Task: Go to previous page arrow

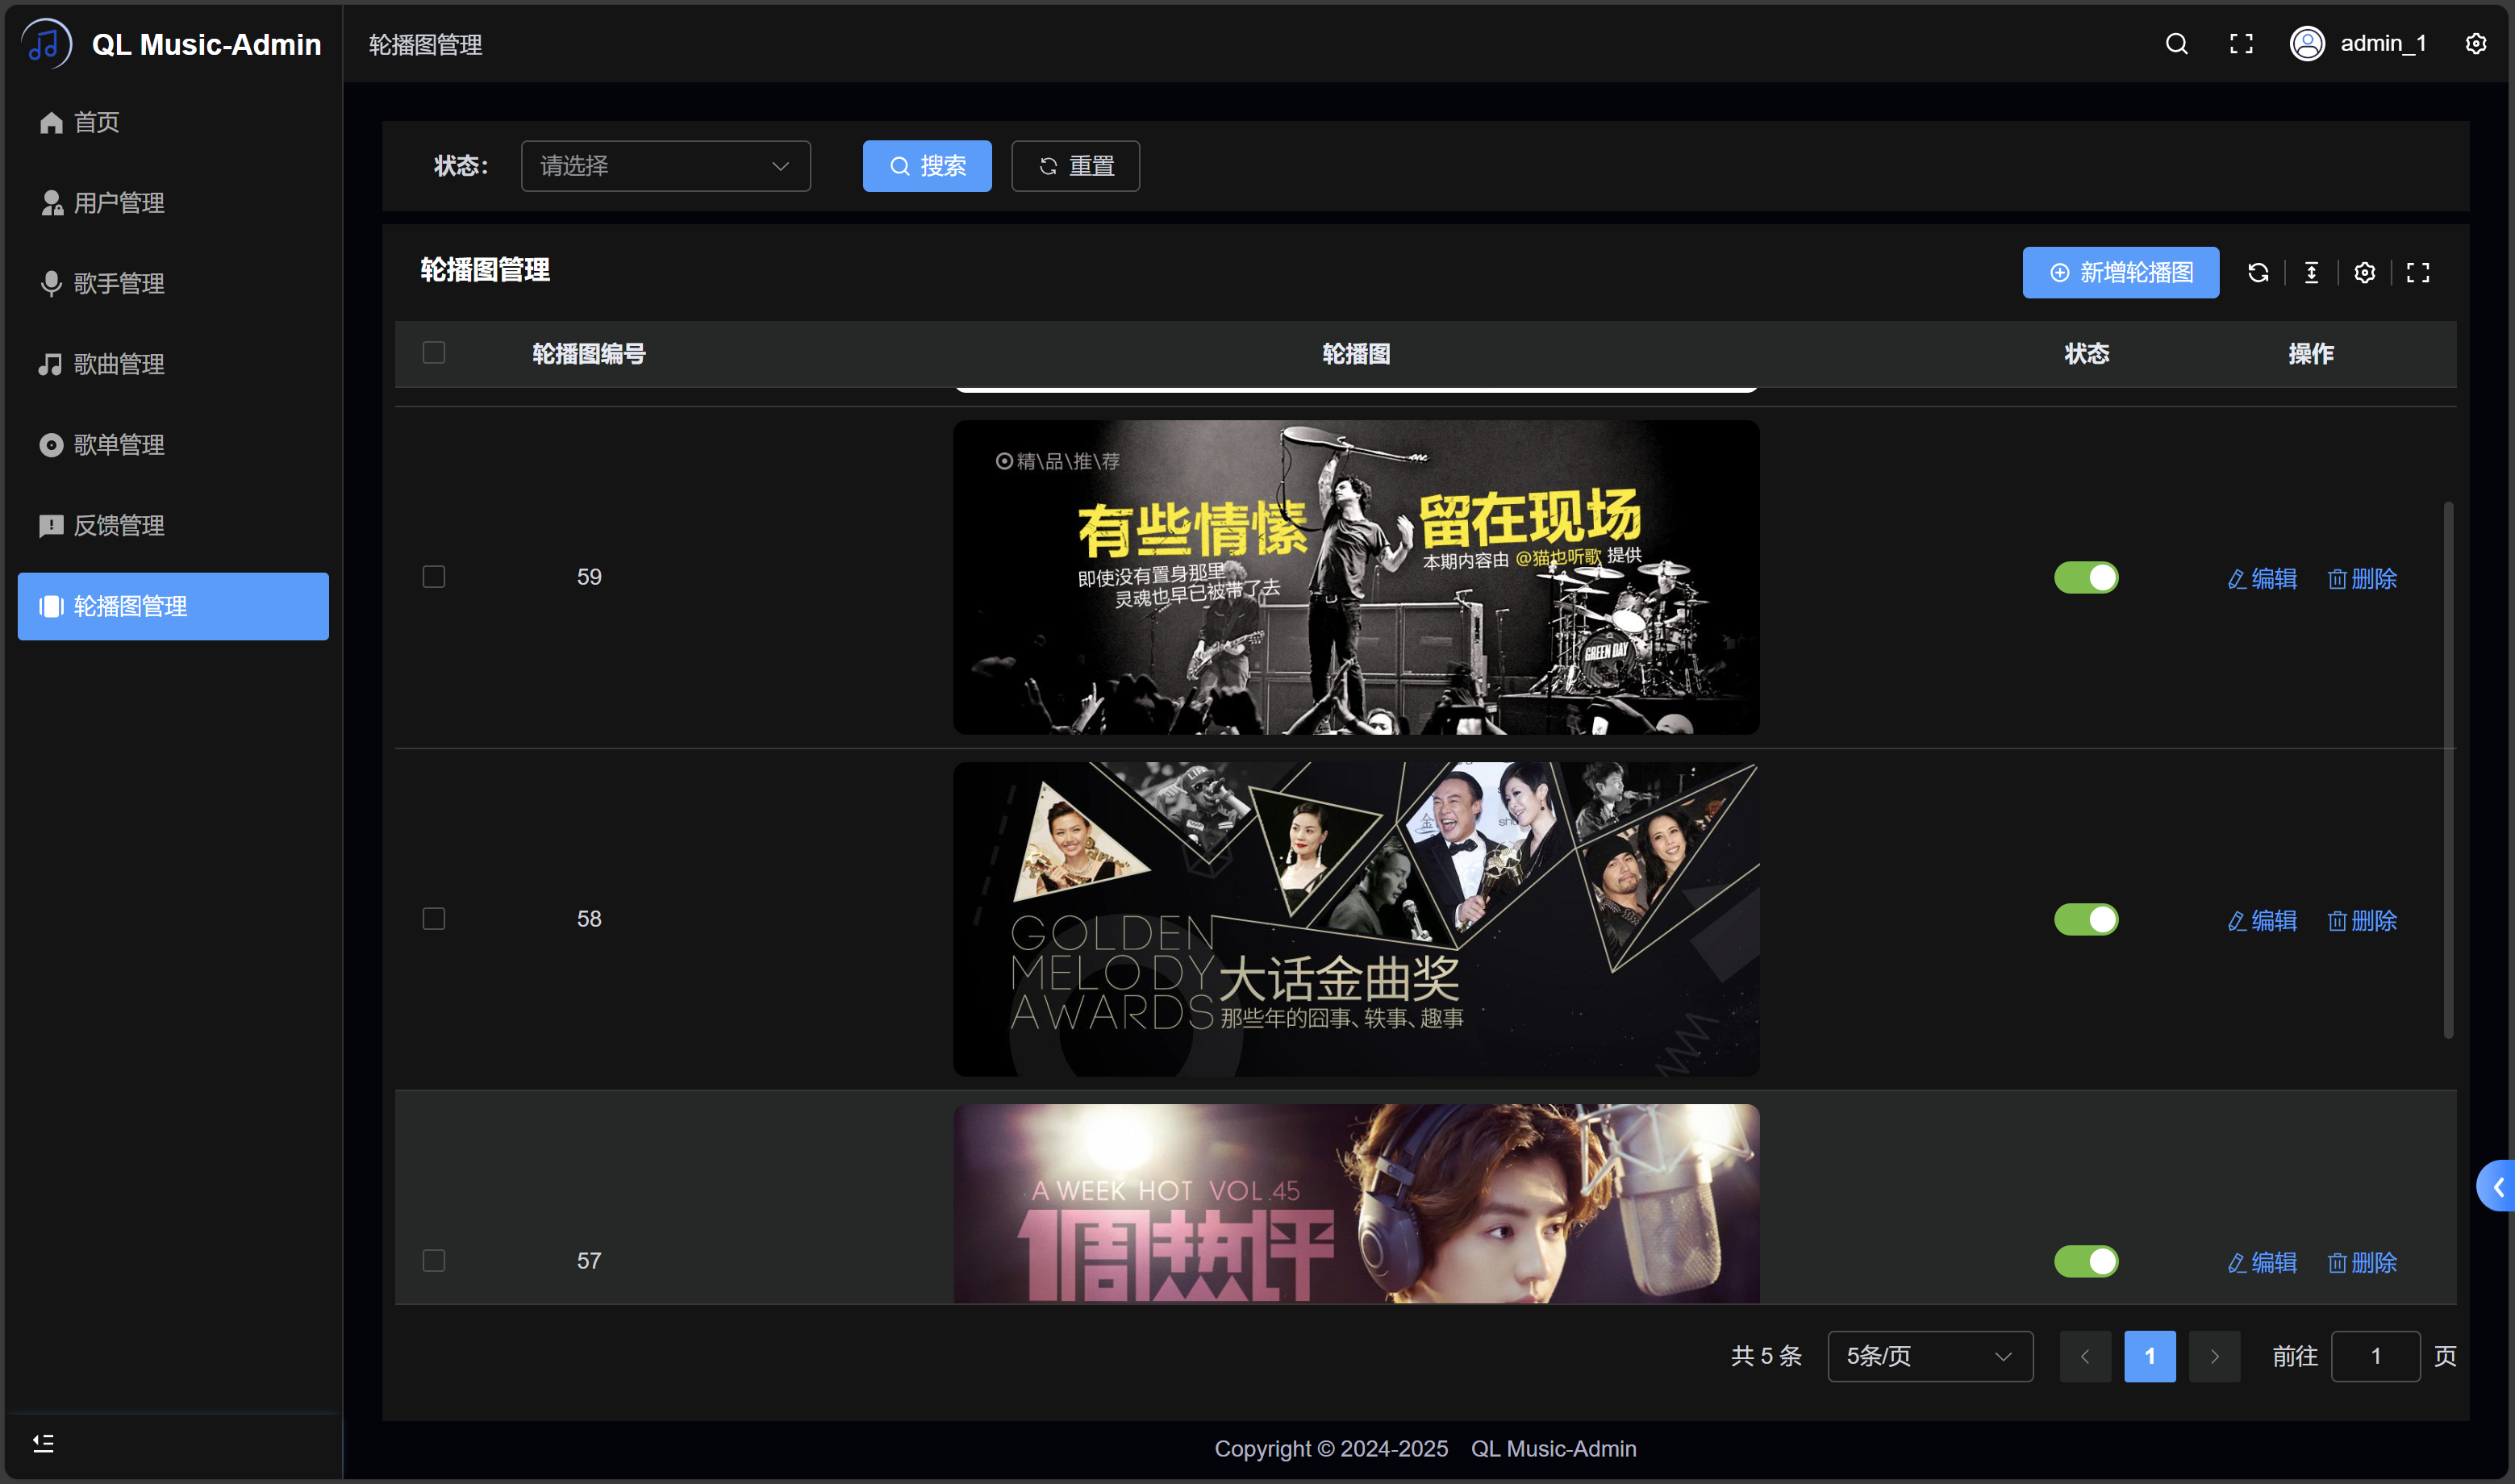Action: pyautogui.click(x=2085, y=1356)
